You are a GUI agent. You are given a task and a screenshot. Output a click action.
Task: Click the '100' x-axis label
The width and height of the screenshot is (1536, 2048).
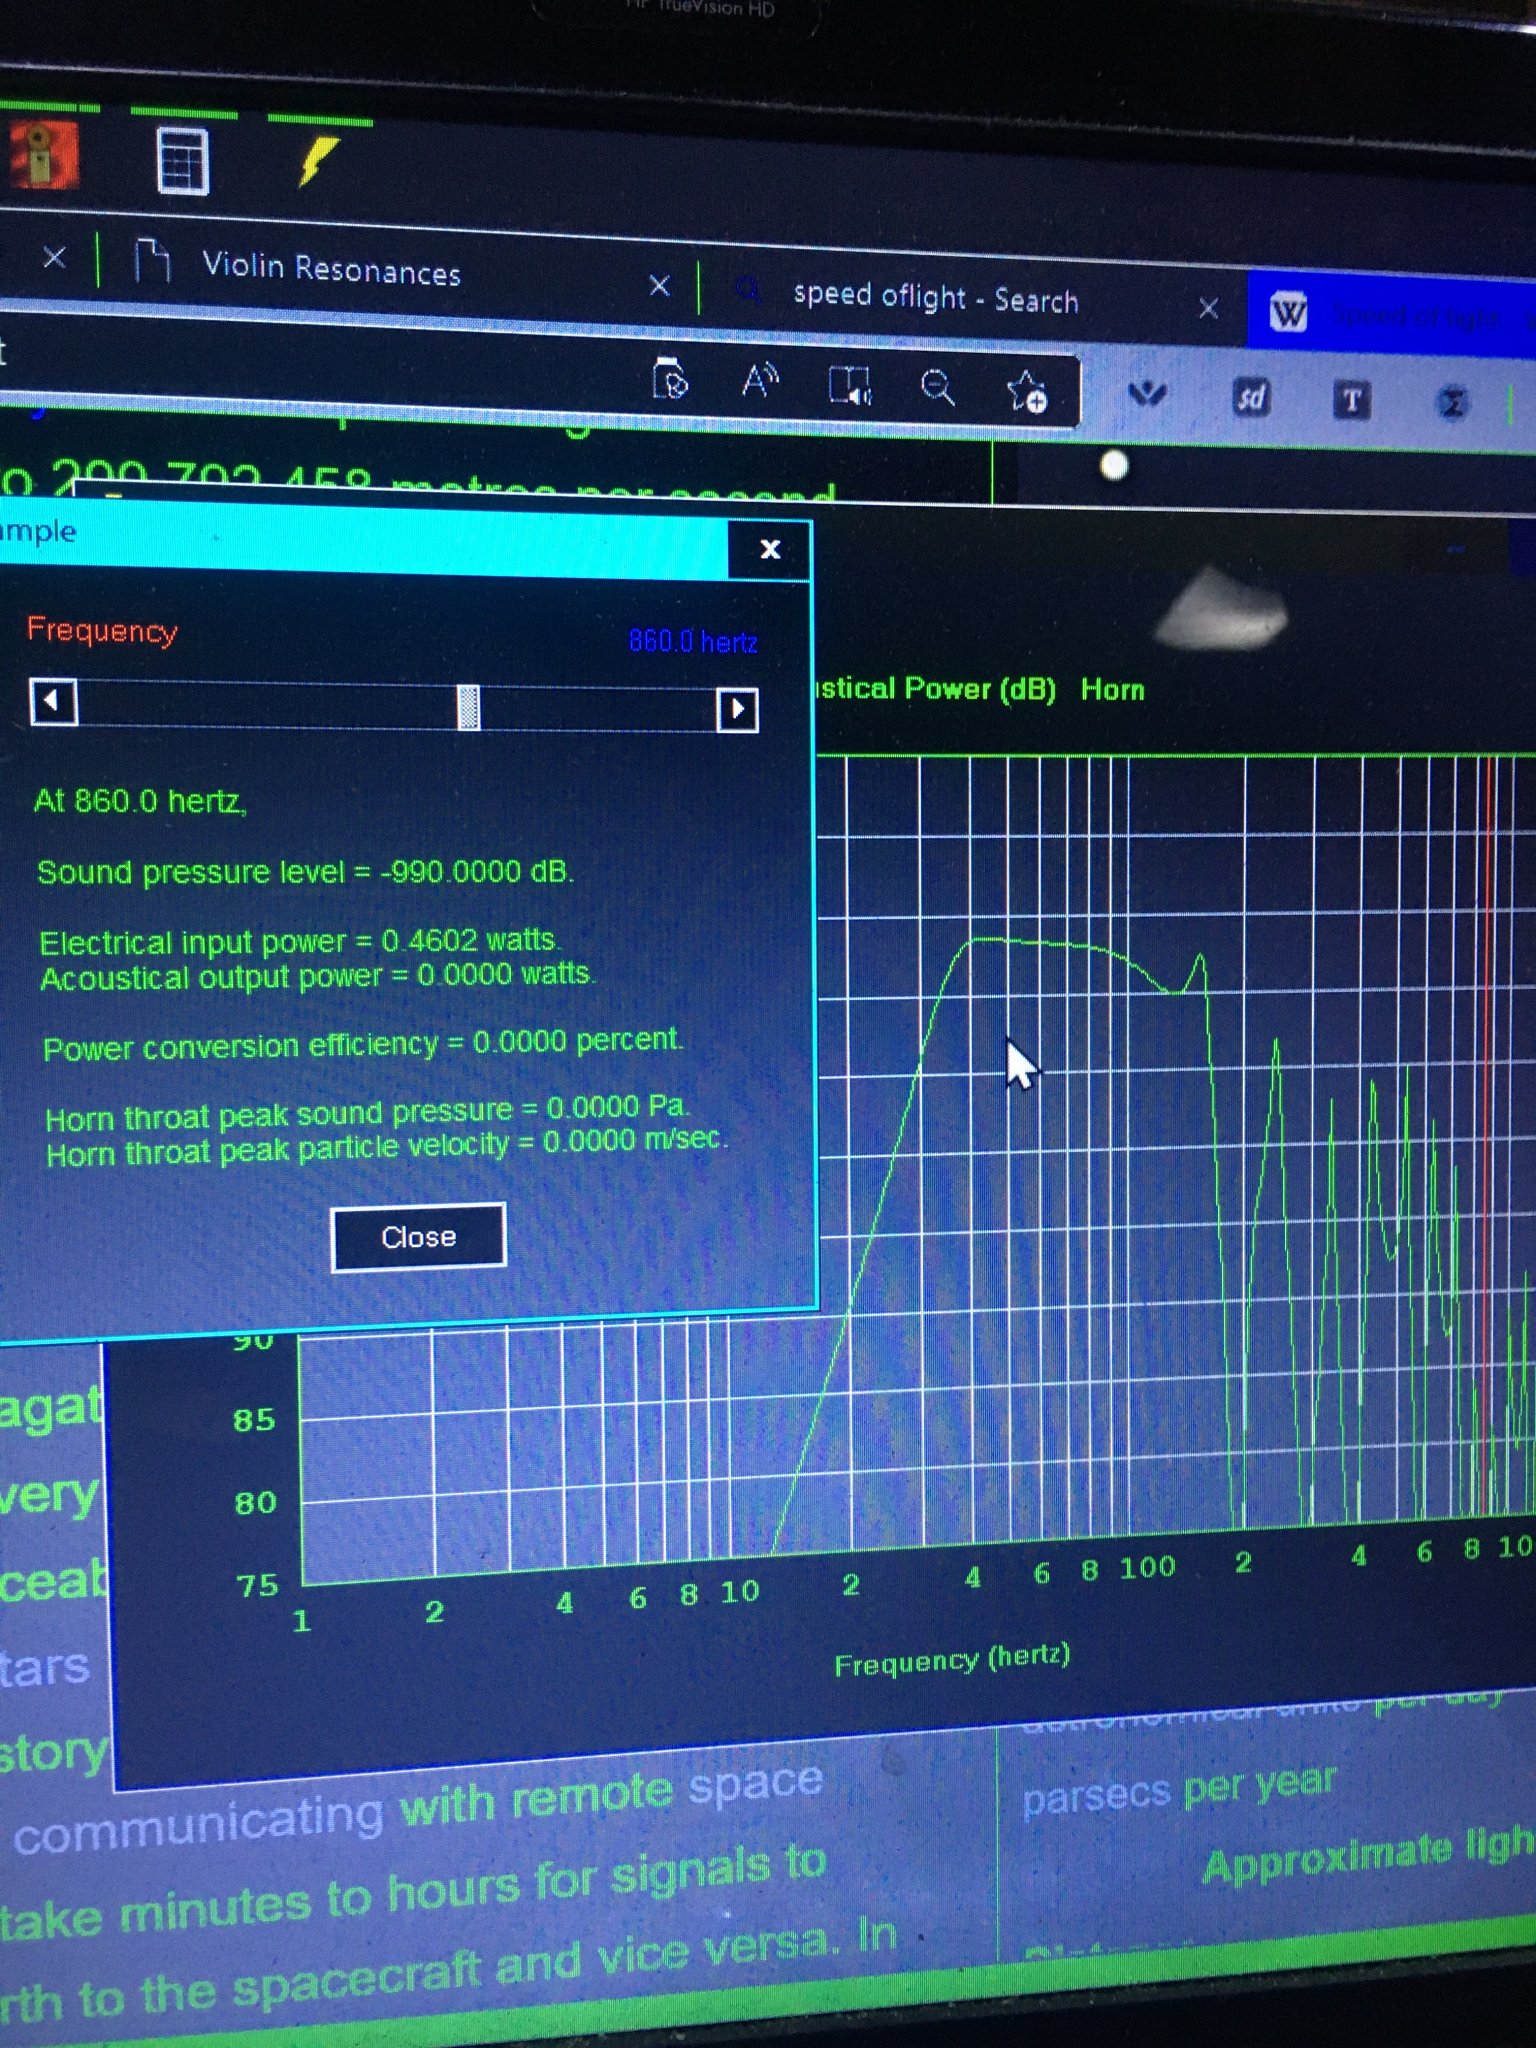tap(1147, 1567)
